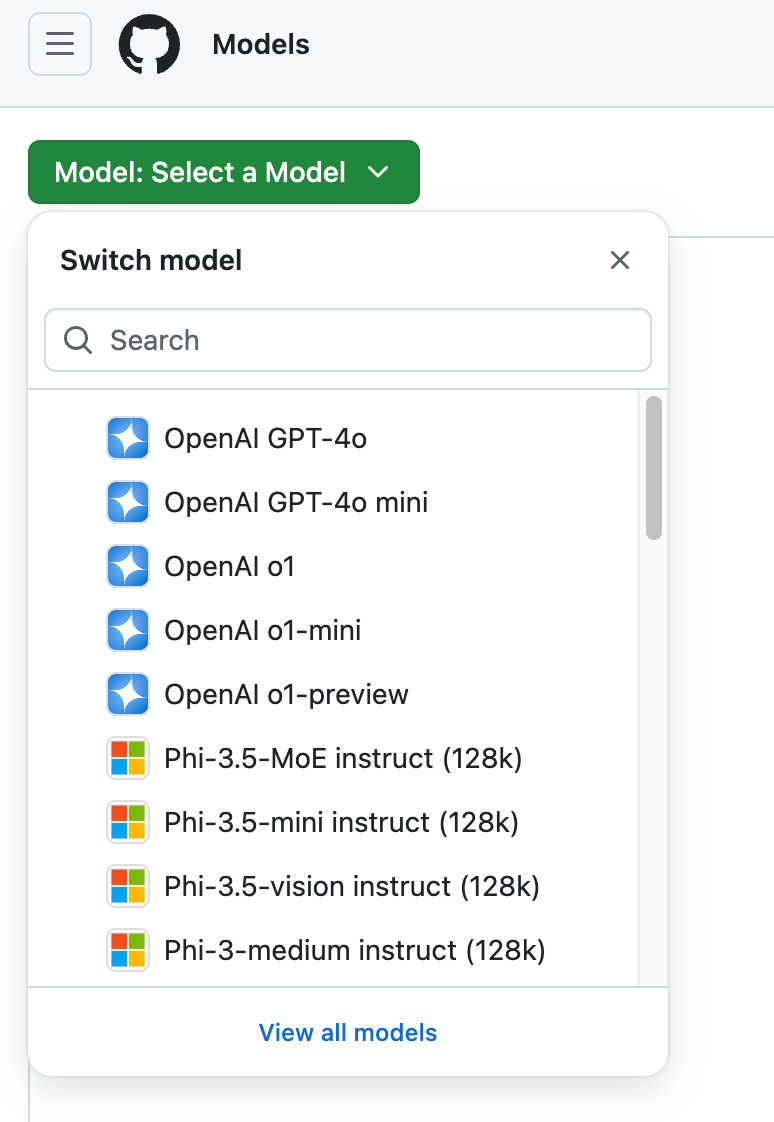Select OpenAI GPT-4o mini model

pyautogui.click(x=333, y=502)
